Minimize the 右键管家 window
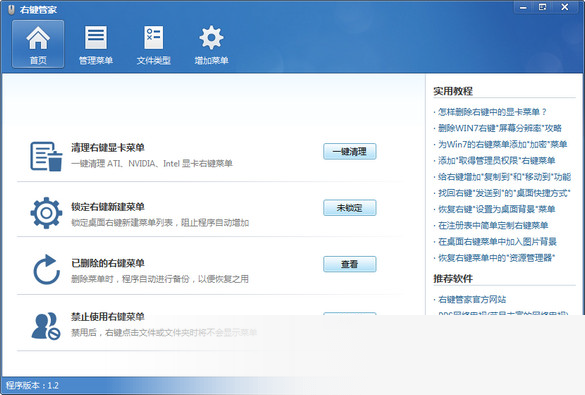The image size is (585, 395). click(523, 7)
